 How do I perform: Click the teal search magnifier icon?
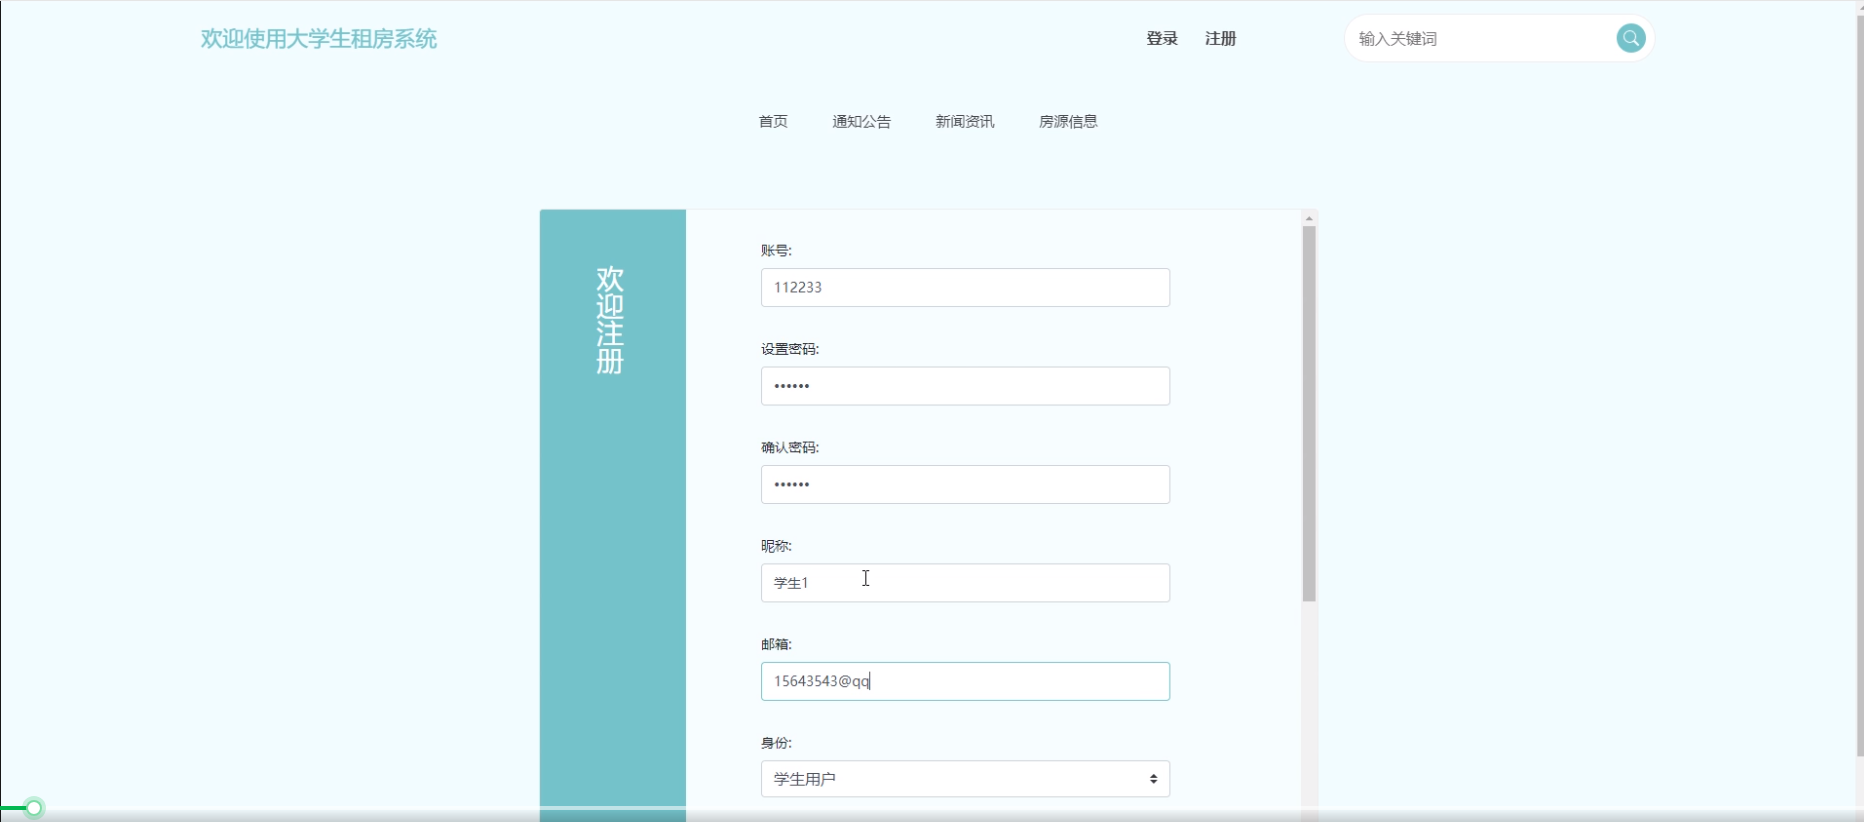(1630, 38)
